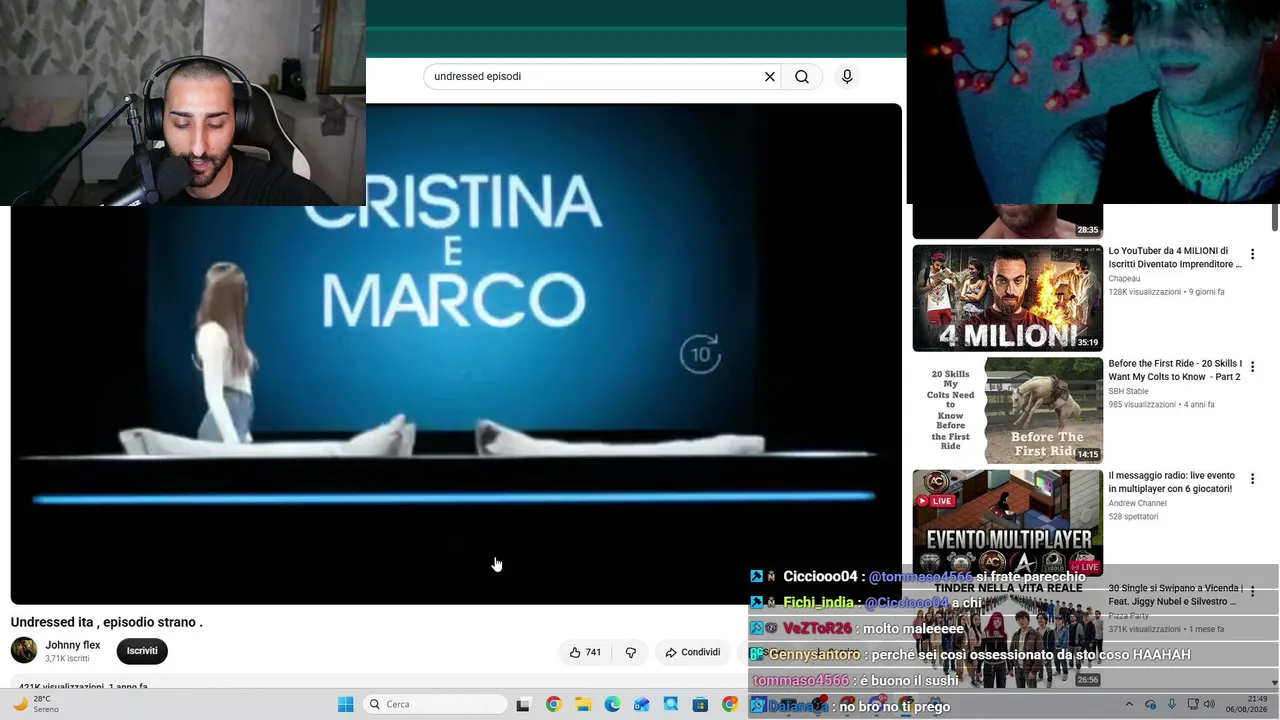
Task: Click '985 visualizzazioni • 4 anni fa' text
Action: 1161,404
